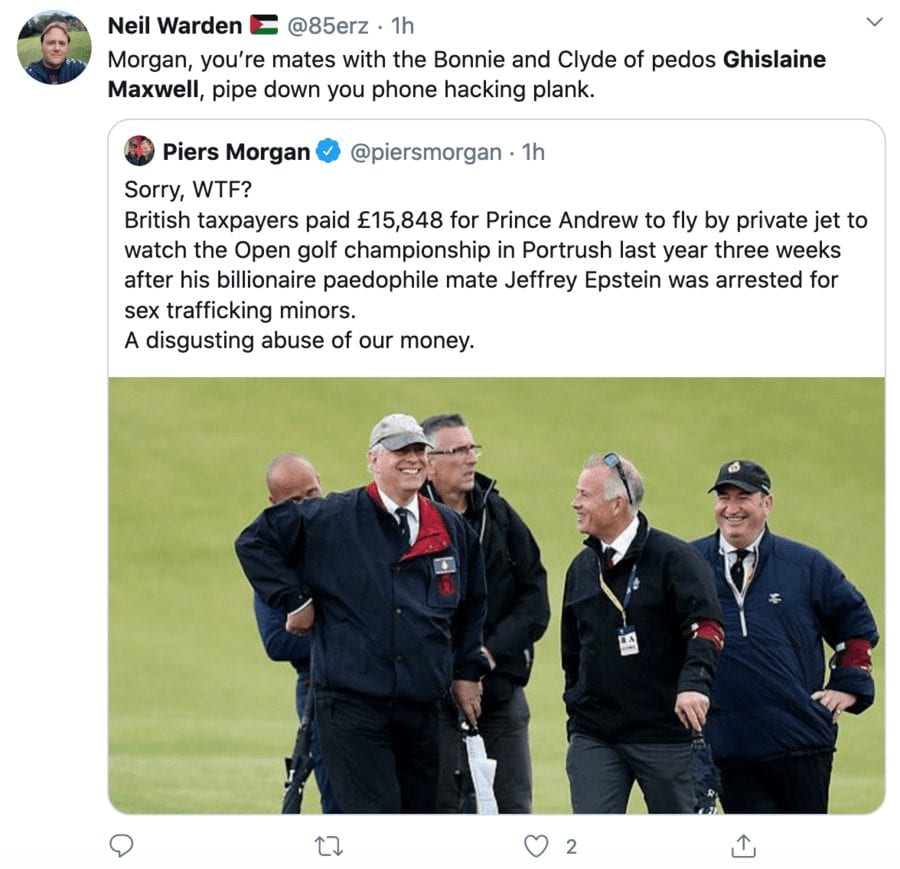Visit the @85erz handle
This screenshot has height=869, width=900.
pos(327,26)
